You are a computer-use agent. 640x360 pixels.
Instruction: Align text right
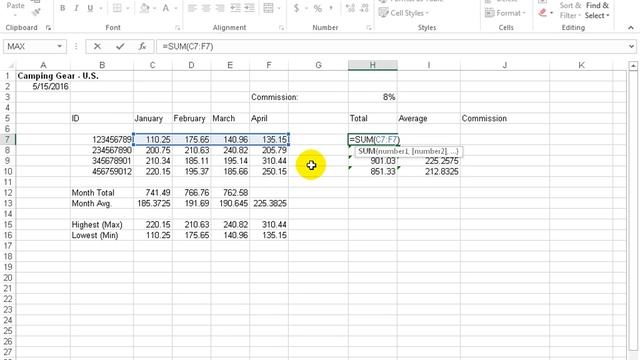[220, 8]
